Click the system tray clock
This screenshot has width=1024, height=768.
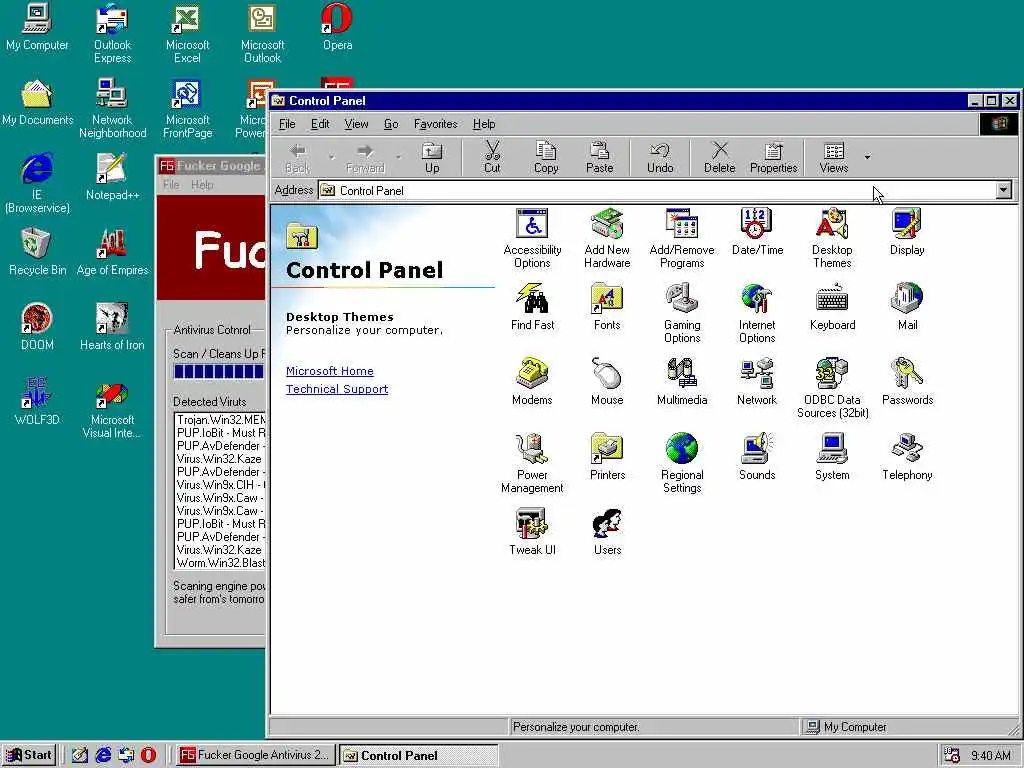[x=991, y=756]
